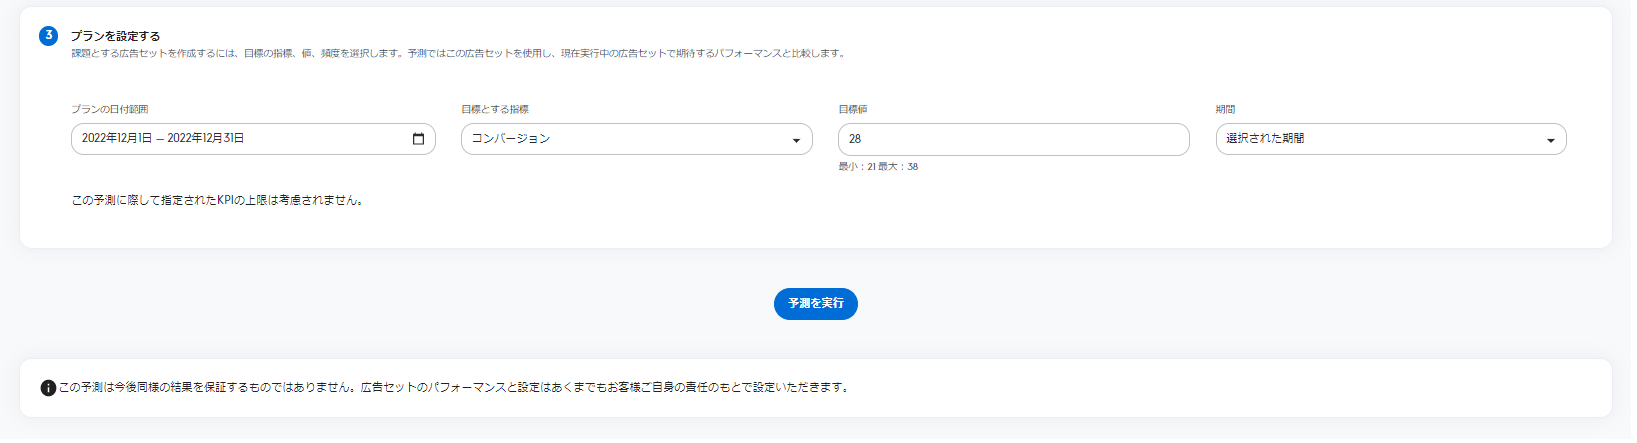
Task: Click the プランの日付範囲 label
Action: click(110, 110)
